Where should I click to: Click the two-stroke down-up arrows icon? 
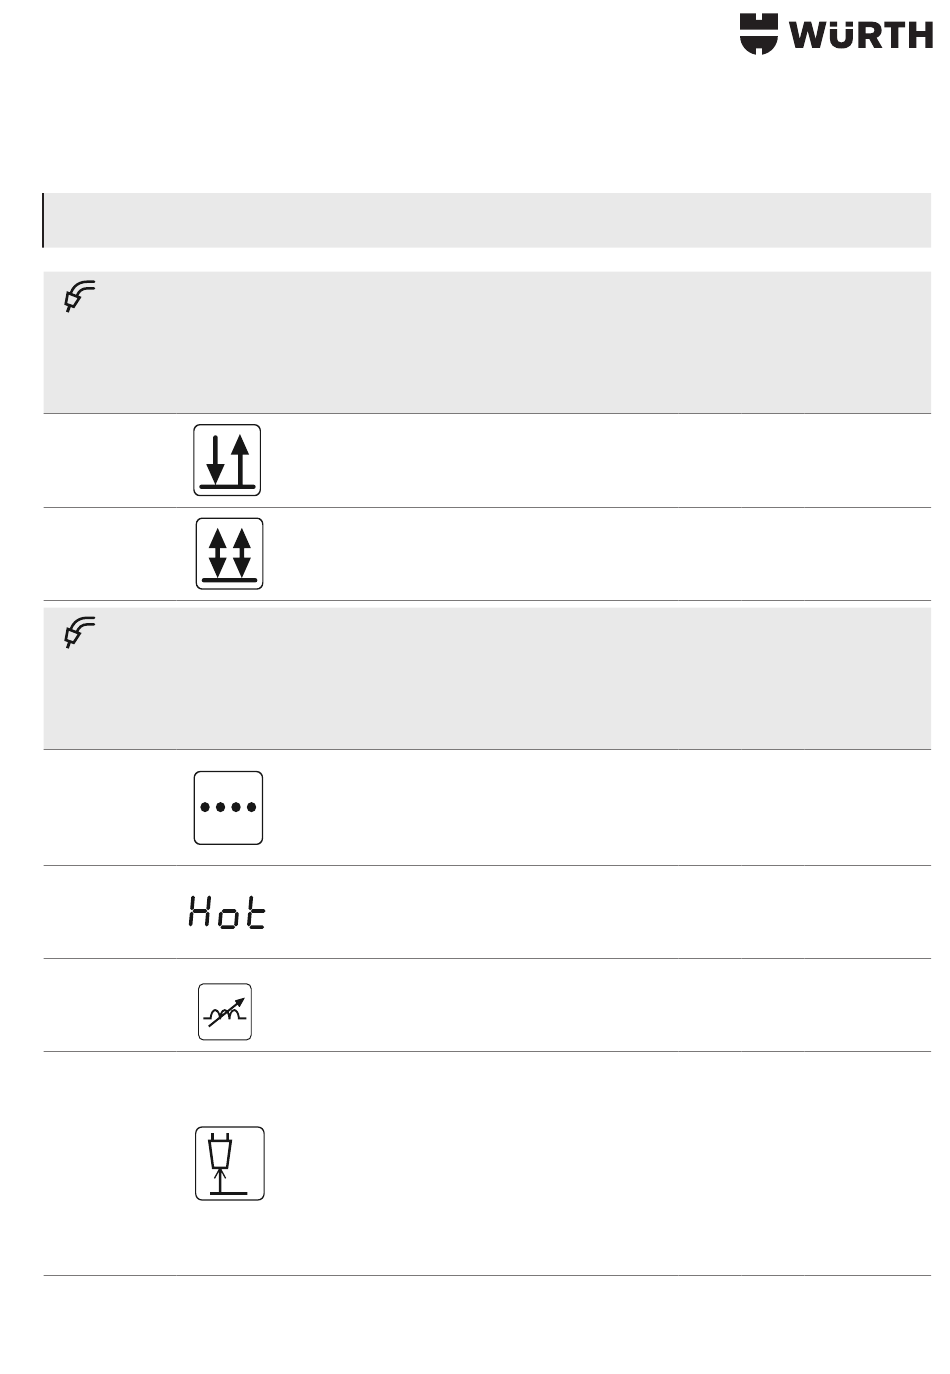click(x=227, y=460)
